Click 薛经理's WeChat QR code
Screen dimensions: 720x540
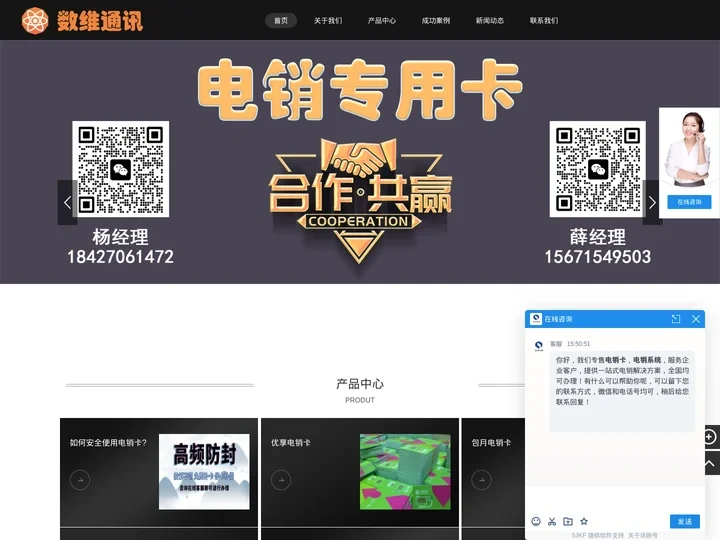[598, 169]
